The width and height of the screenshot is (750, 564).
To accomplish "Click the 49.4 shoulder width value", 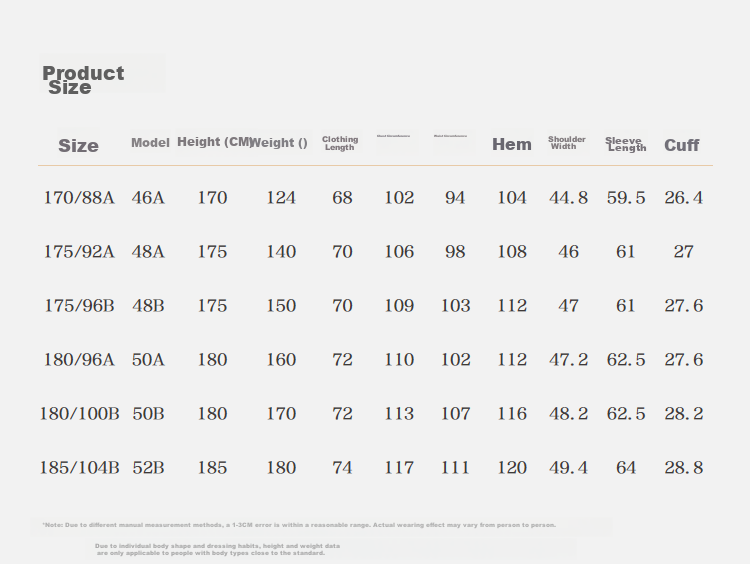I will click(x=568, y=468).
